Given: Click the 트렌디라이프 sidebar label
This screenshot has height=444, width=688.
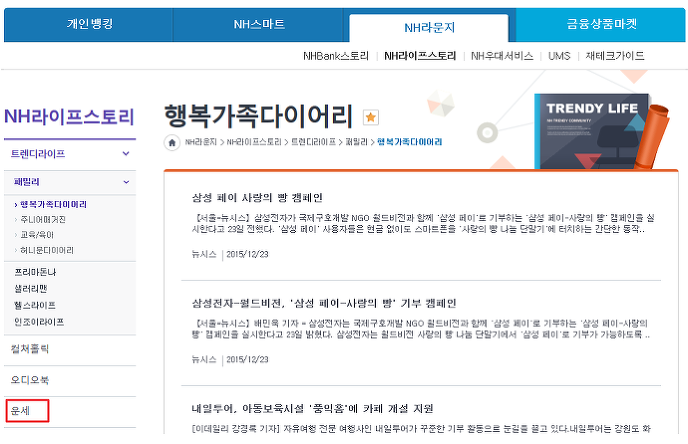Looking at the screenshot, I should pyautogui.click(x=38, y=154).
